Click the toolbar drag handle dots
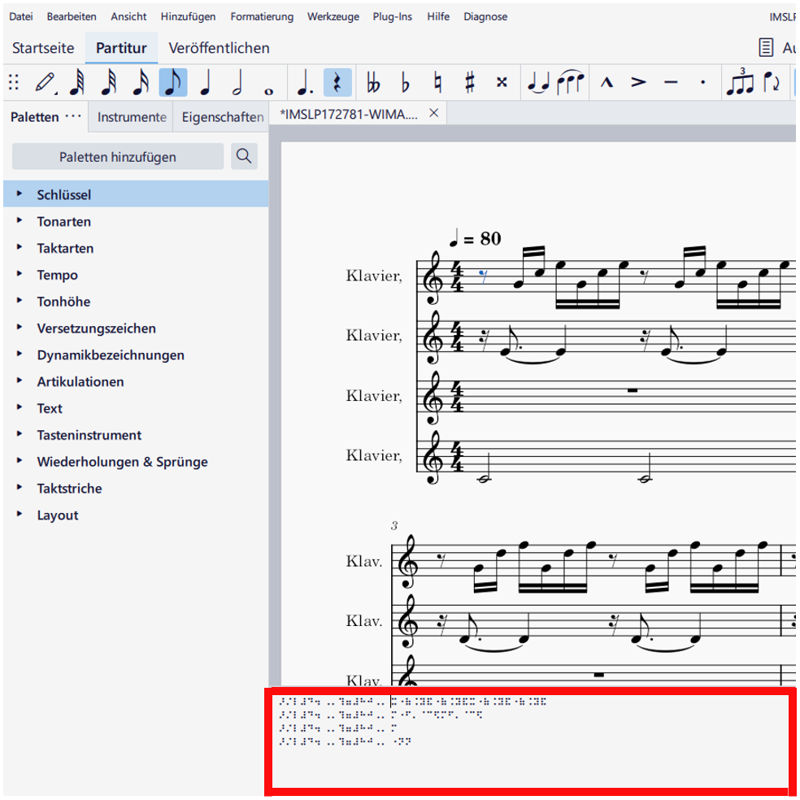Image resolution: width=800 pixels, height=800 pixels. (14, 82)
